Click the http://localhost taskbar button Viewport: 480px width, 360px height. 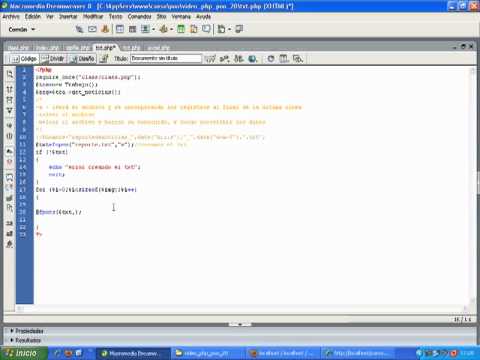(x=357, y=353)
